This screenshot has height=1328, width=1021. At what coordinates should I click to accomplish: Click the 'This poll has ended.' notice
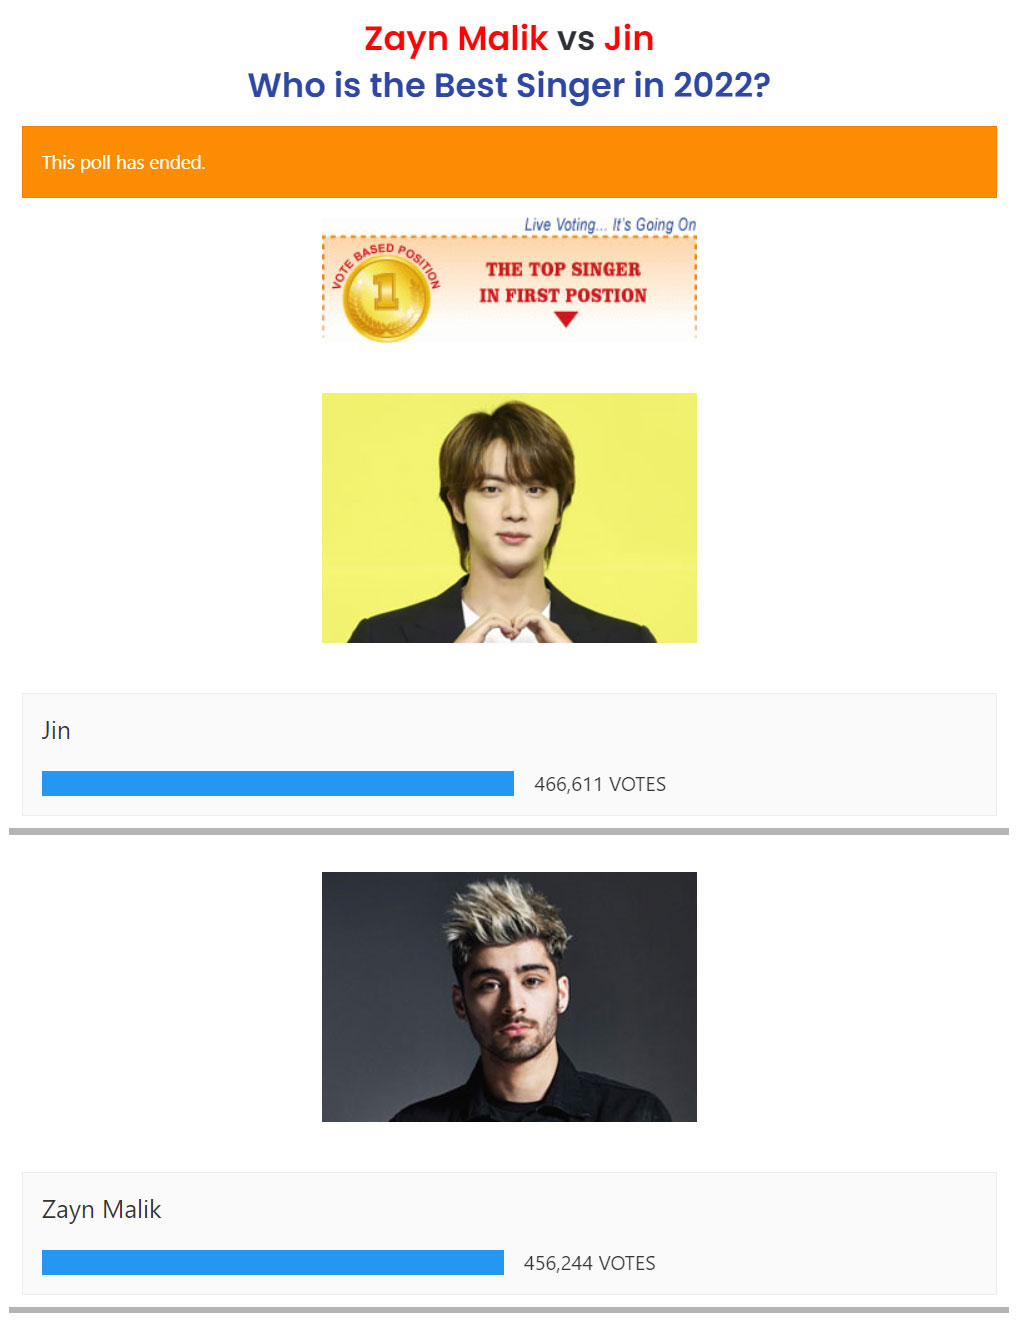click(124, 162)
